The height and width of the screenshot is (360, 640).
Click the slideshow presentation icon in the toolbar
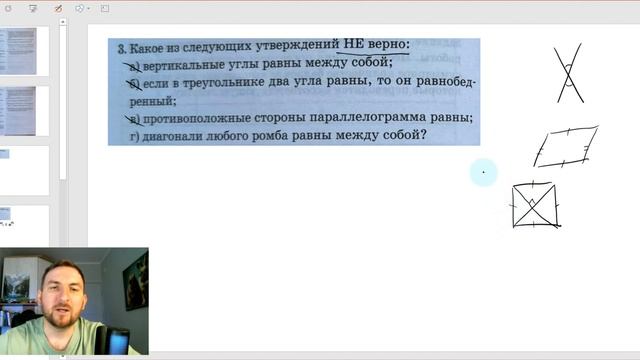tap(33, 8)
